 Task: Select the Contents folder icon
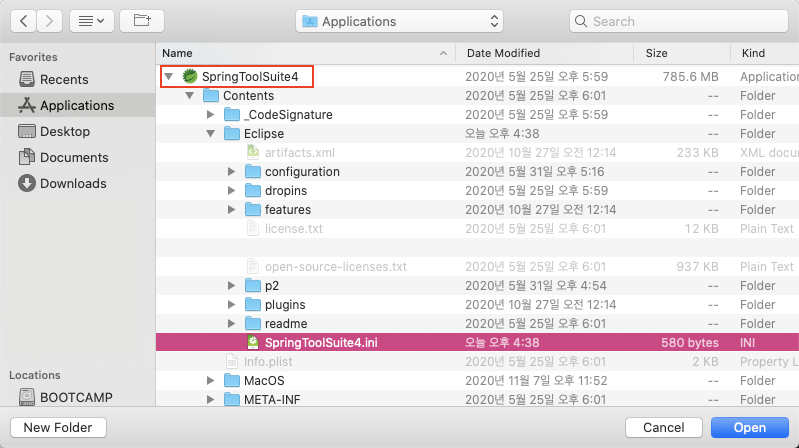[211, 96]
